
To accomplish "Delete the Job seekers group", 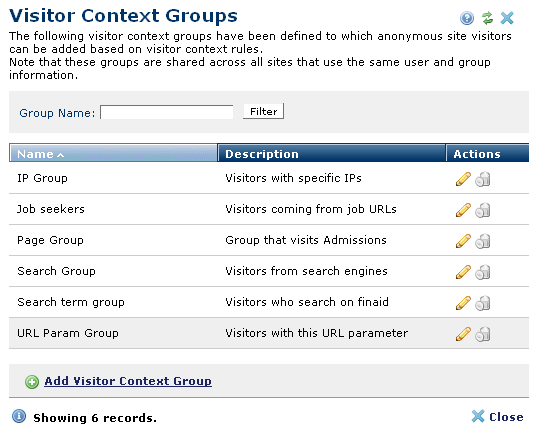I will tap(483, 210).
